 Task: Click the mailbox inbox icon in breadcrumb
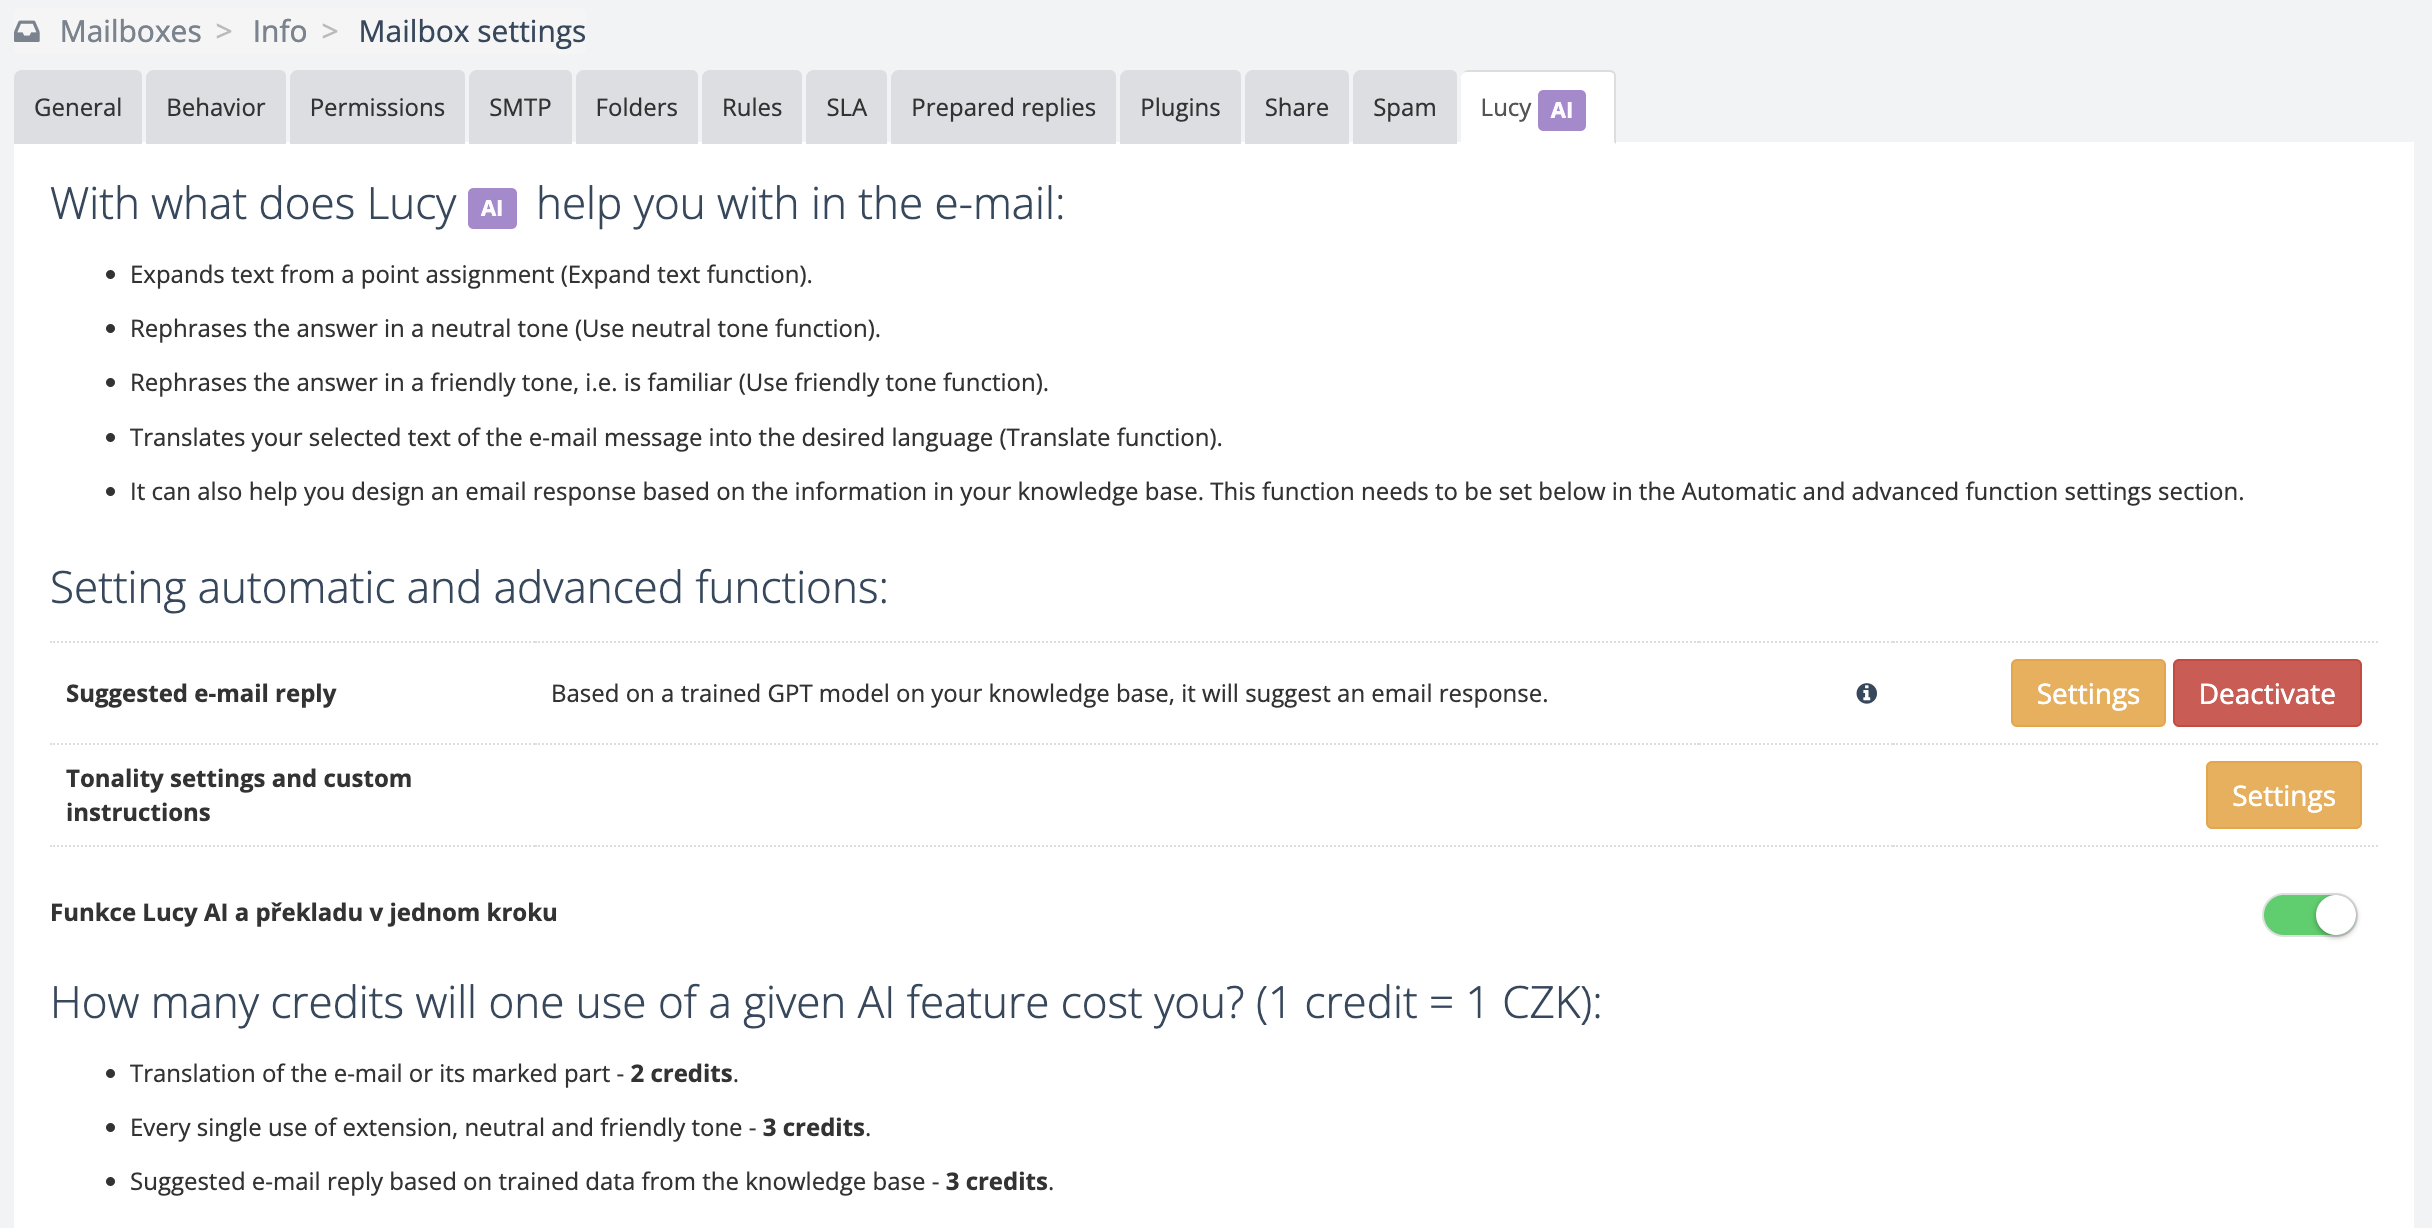tap(27, 32)
